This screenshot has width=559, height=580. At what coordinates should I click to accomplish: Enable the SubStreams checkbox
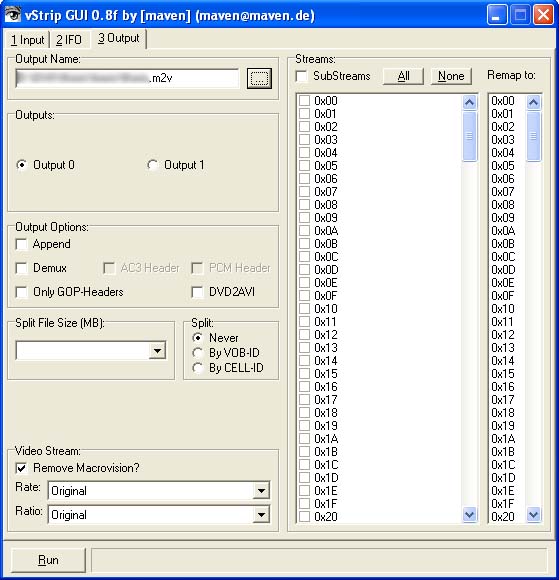(302, 76)
